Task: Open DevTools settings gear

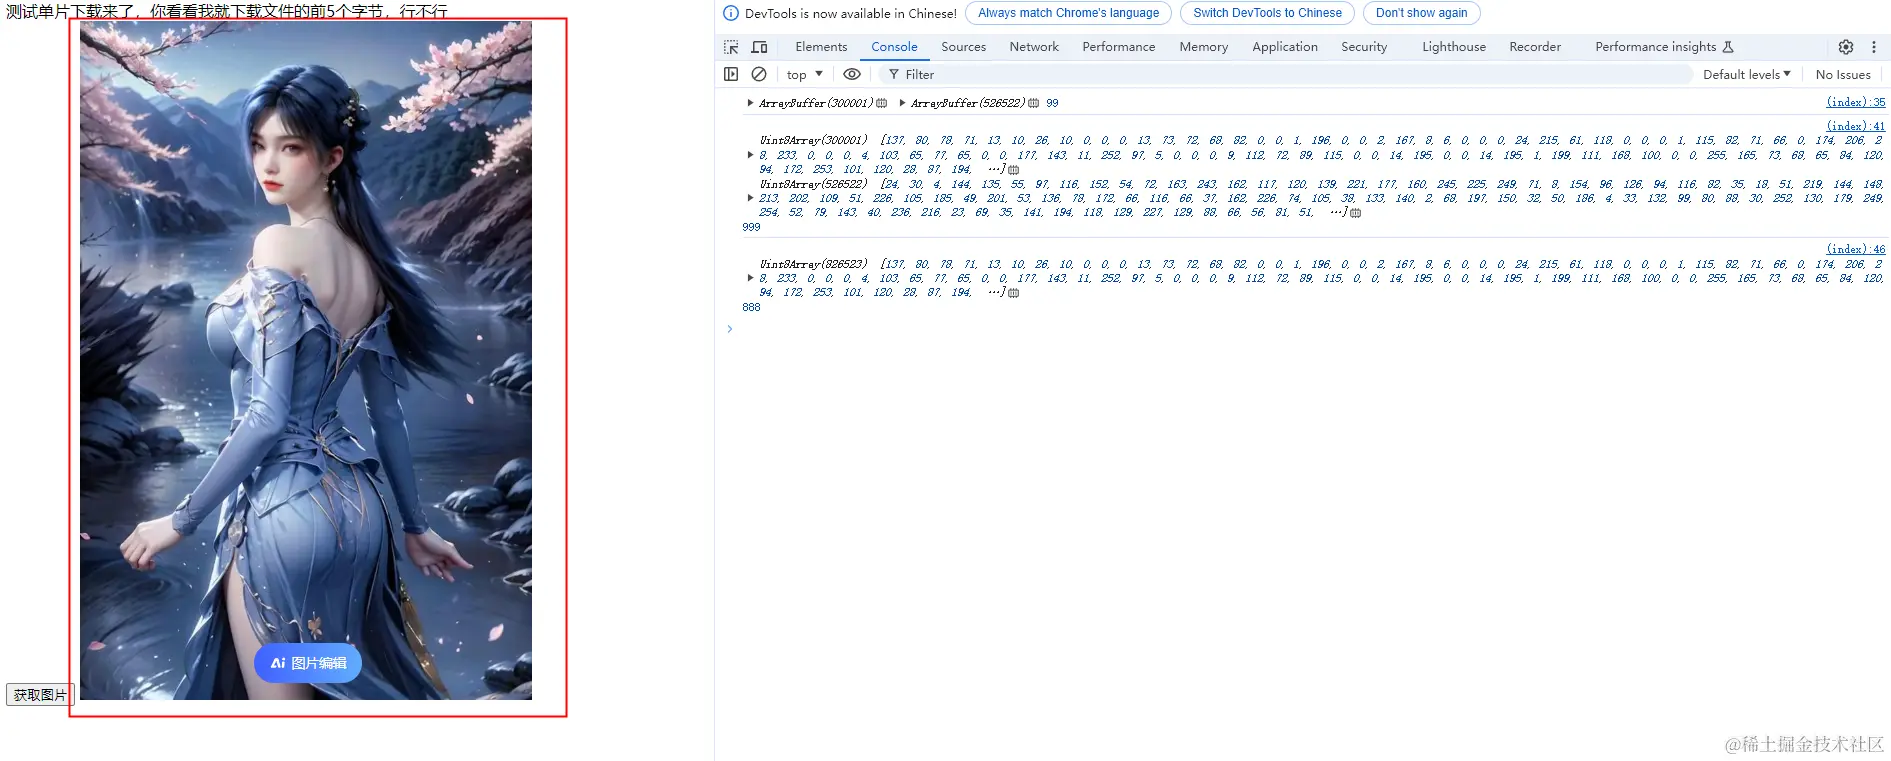Action: tap(1846, 47)
